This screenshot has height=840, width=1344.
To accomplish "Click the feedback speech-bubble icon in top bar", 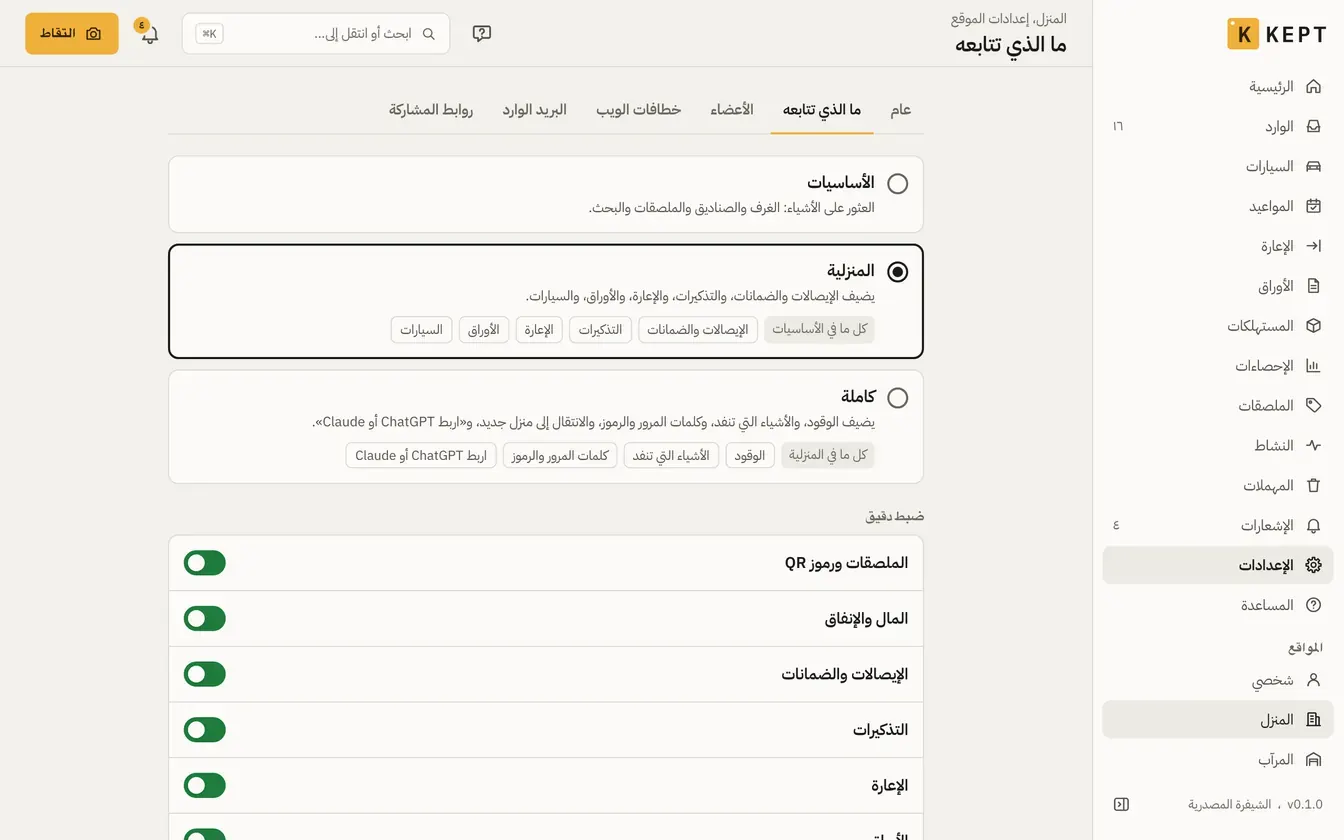I will pyautogui.click(x=482, y=34).
